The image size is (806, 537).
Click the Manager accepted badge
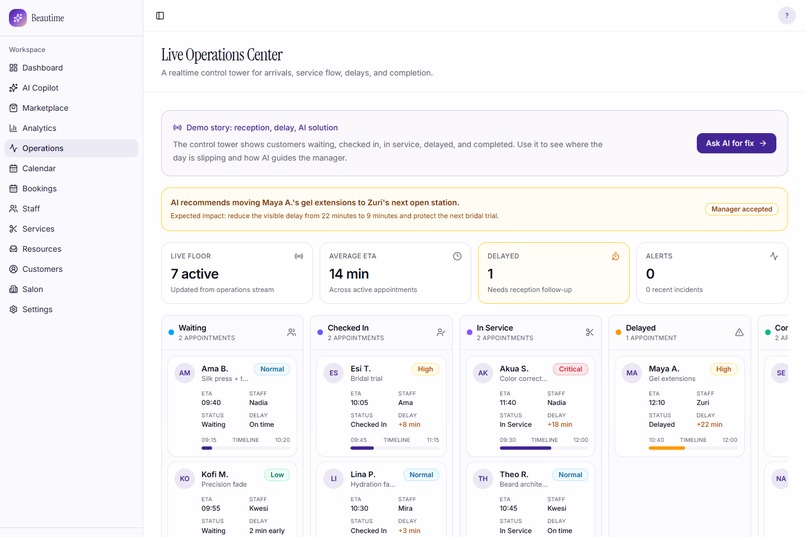[741, 209]
